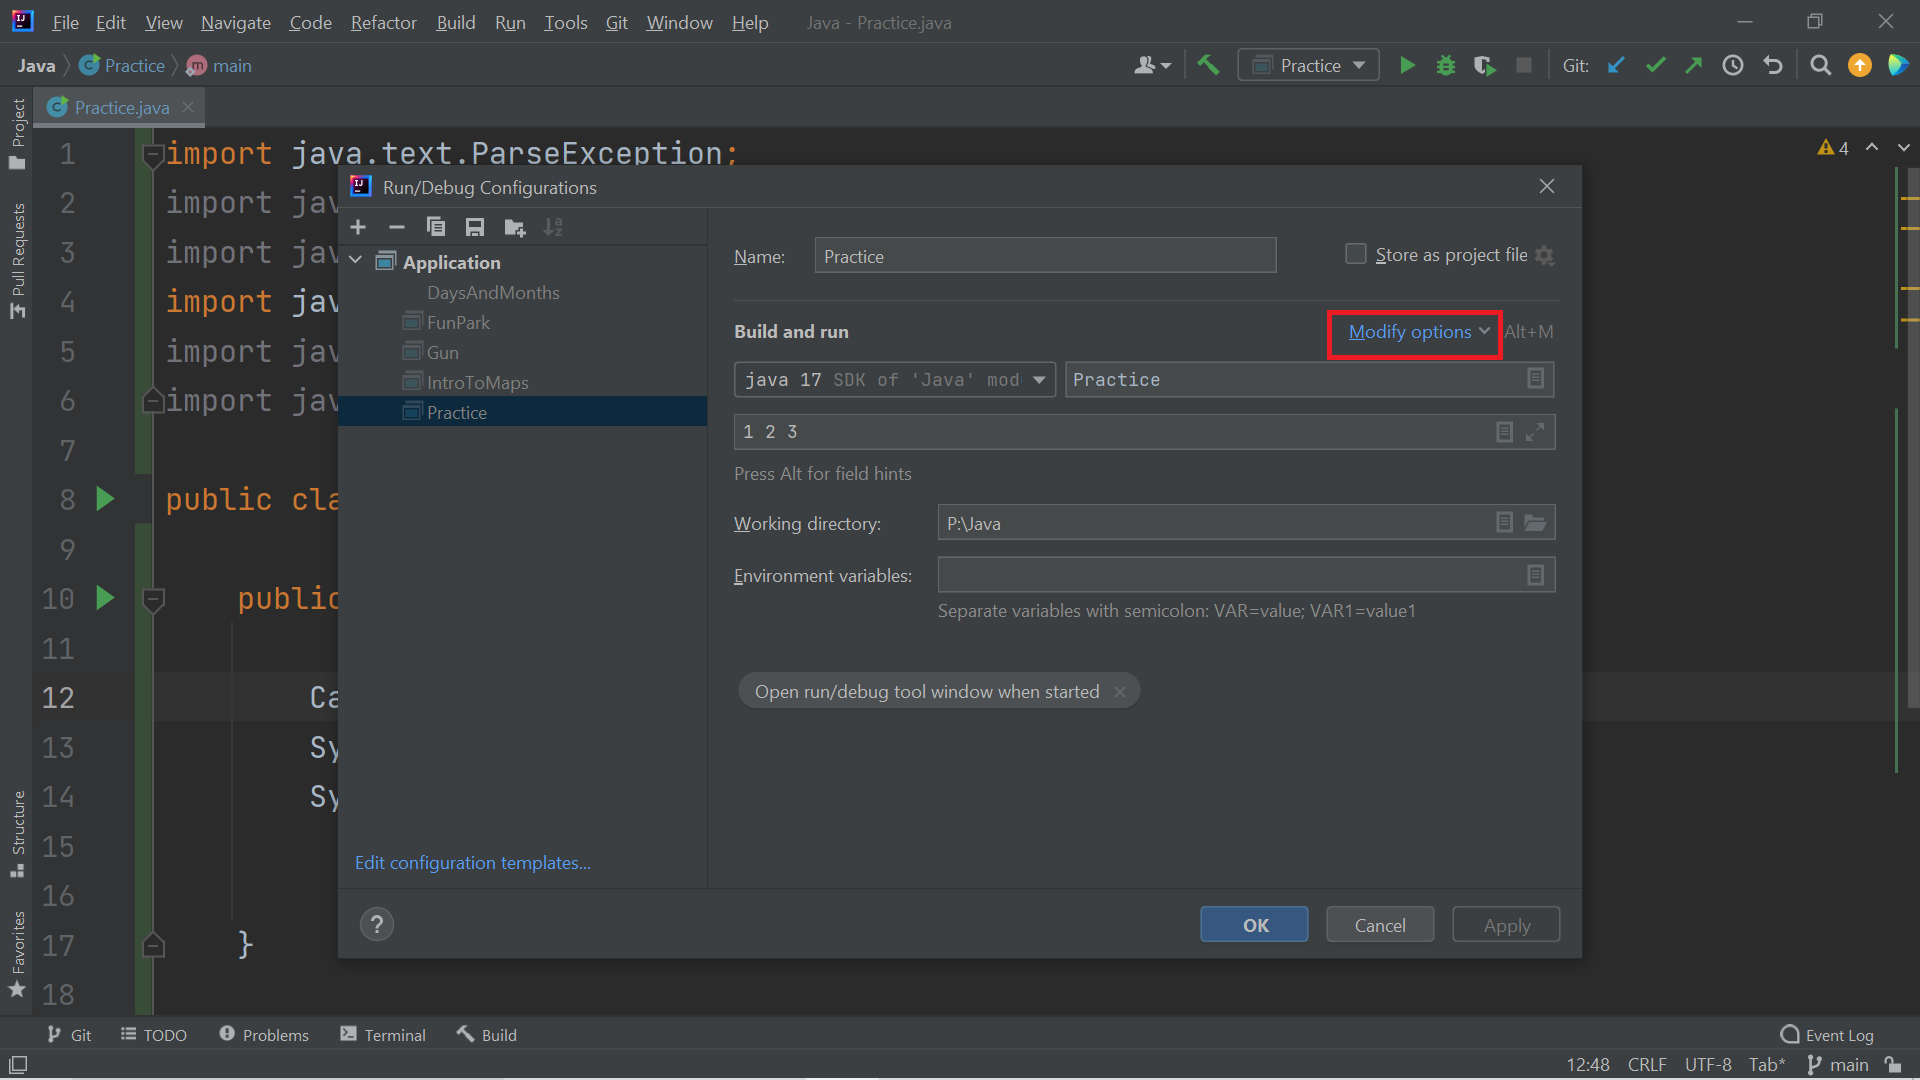
Task: Click Edit configuration templates link
Action: [x=472, y=863]
